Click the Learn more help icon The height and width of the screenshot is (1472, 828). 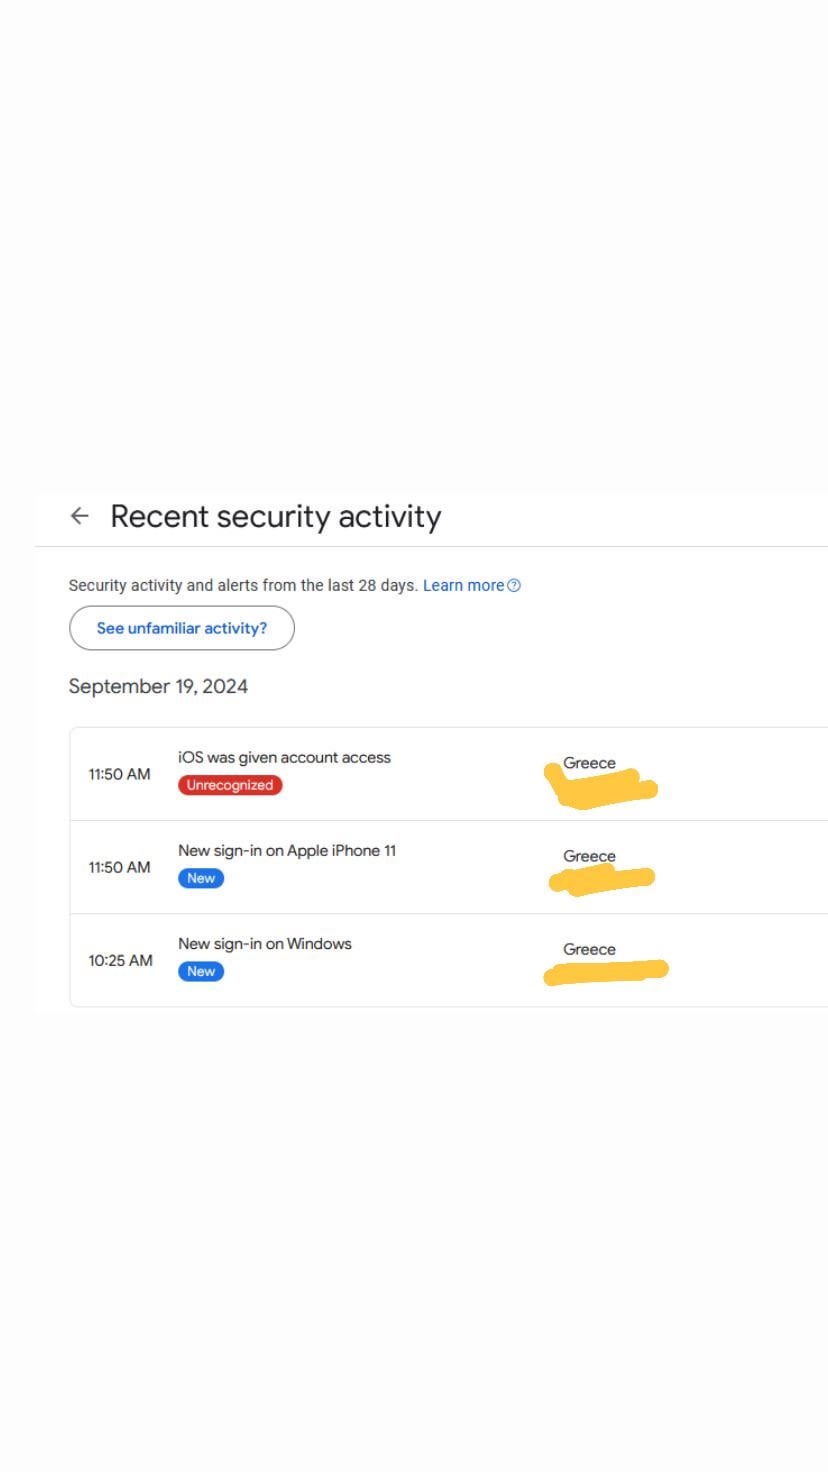pyautogui.click(x=514, y=586)
